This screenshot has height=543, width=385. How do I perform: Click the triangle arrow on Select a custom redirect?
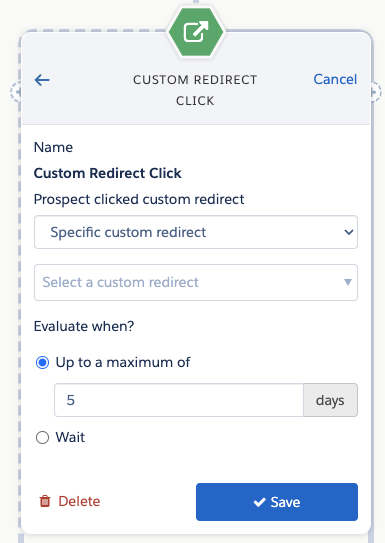pos(348,282)
